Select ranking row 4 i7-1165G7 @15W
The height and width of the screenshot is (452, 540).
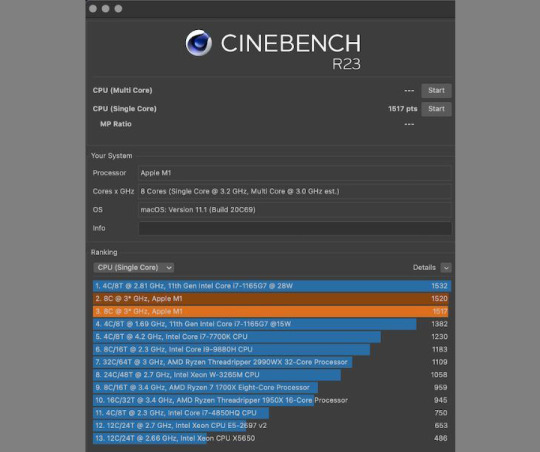(272, 324)
